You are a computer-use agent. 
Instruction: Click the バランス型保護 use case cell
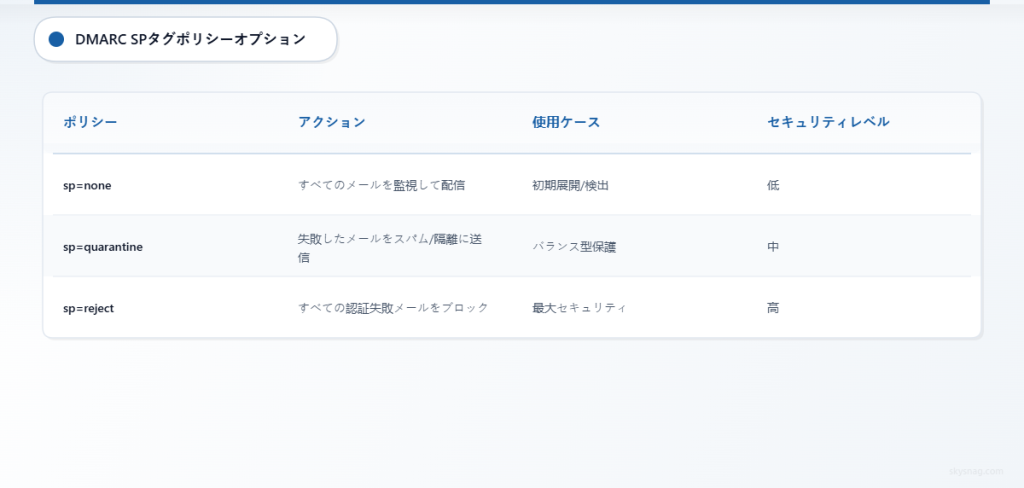574,247
